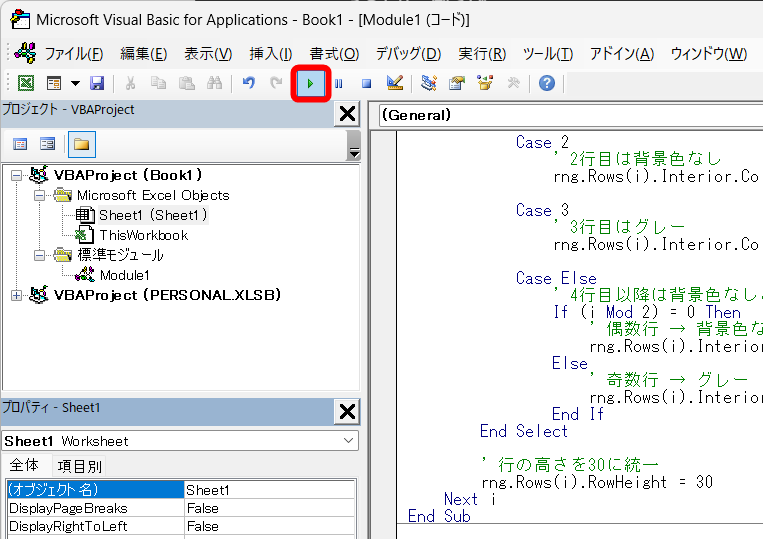Collapse the VBAProject (Book1) node
Image resolution: width=763 pixels, height=539 pixels.
point(17,175)
